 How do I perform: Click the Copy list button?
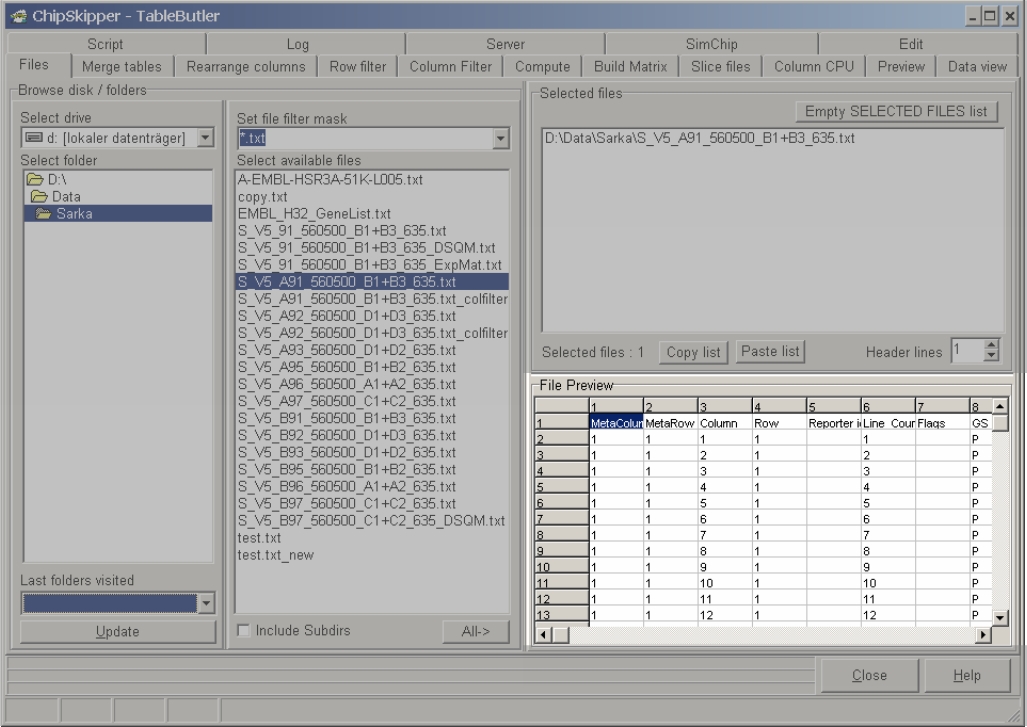click(694, 352)
